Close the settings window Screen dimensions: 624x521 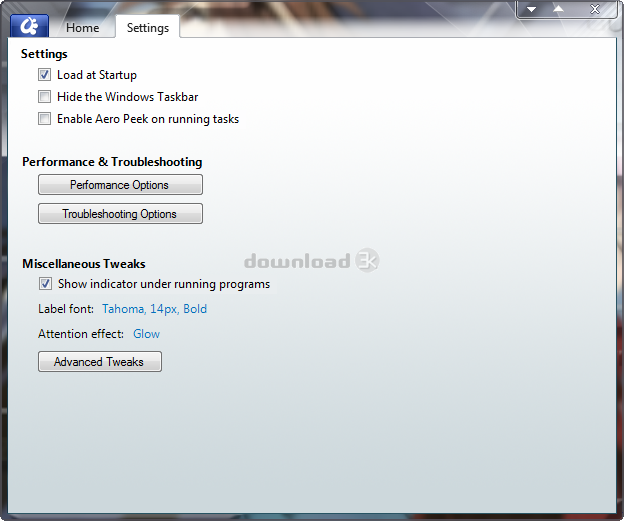click(x=595, y=9)
